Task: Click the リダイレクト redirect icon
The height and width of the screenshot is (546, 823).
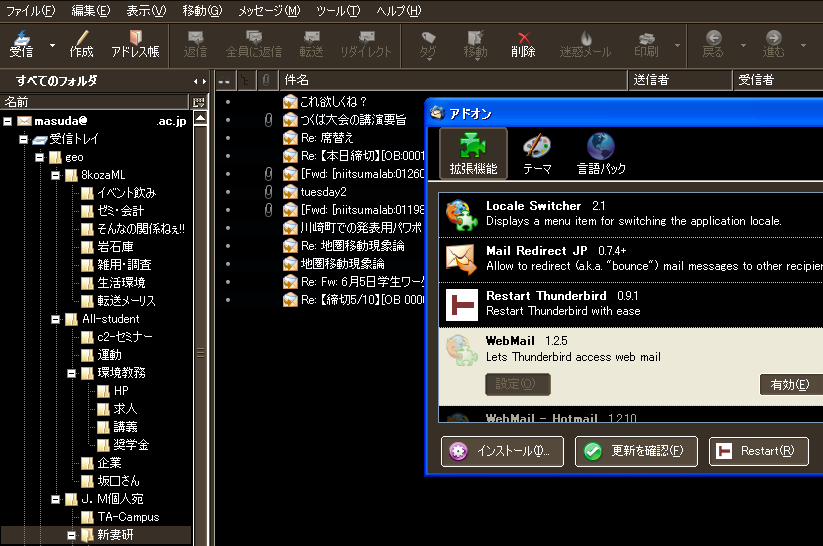Action: [366, 44]
